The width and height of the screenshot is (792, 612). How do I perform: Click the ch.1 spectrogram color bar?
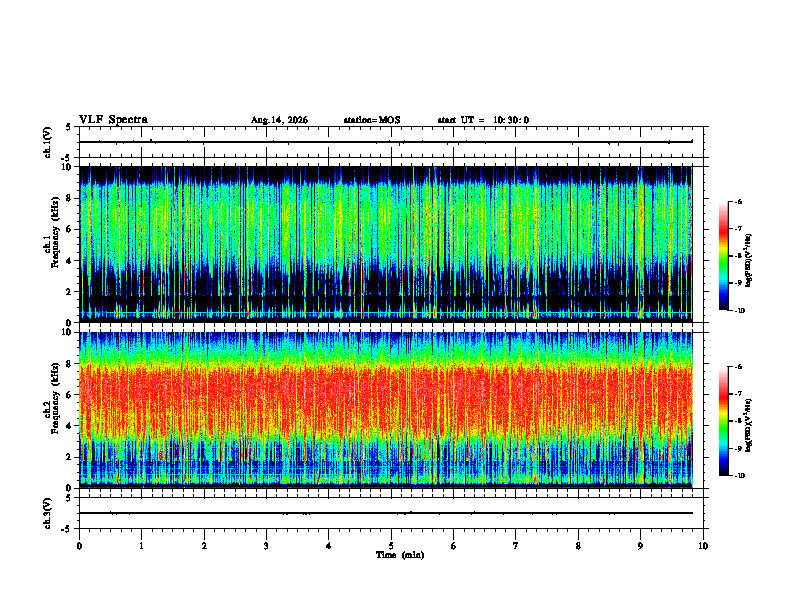coord(723,256)
